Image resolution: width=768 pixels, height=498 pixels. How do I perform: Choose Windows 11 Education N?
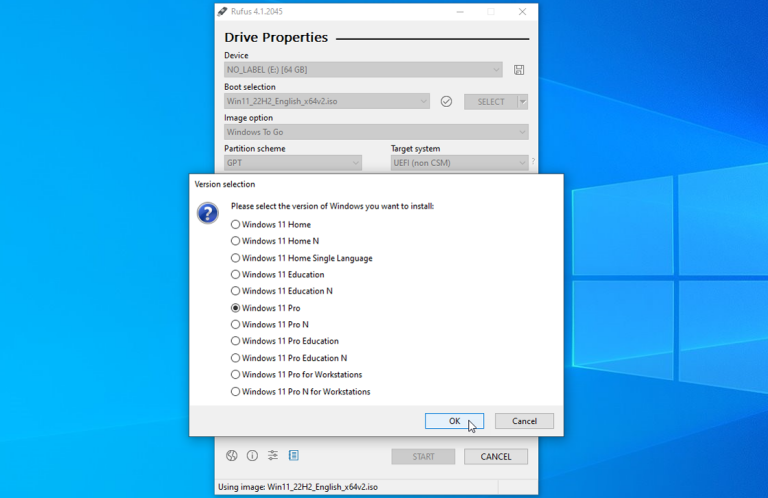coord(282,291)
